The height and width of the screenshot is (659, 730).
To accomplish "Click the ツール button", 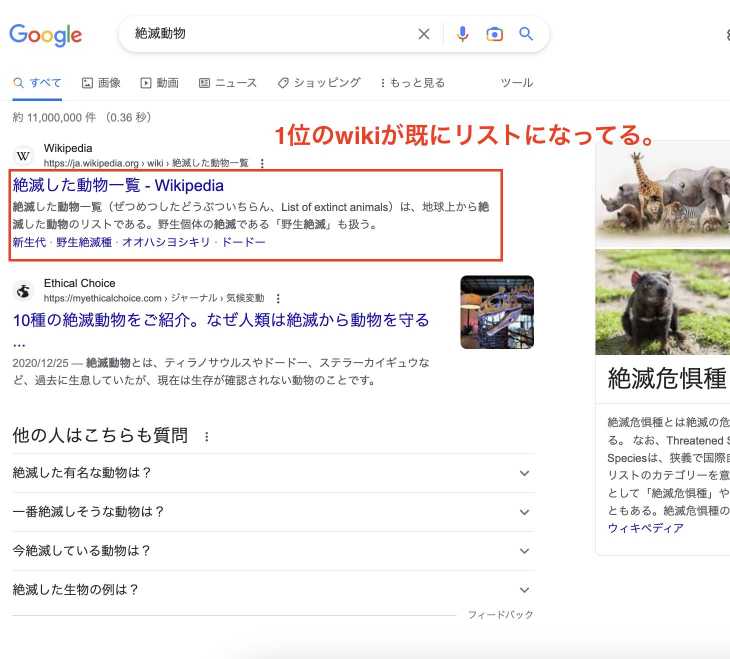I will (516, 83).
